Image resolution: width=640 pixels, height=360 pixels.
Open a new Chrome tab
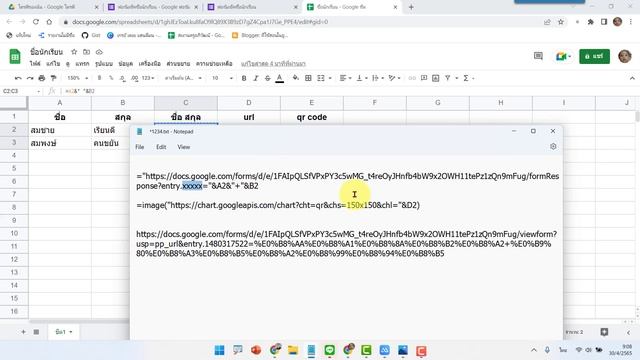pos(411,7)
